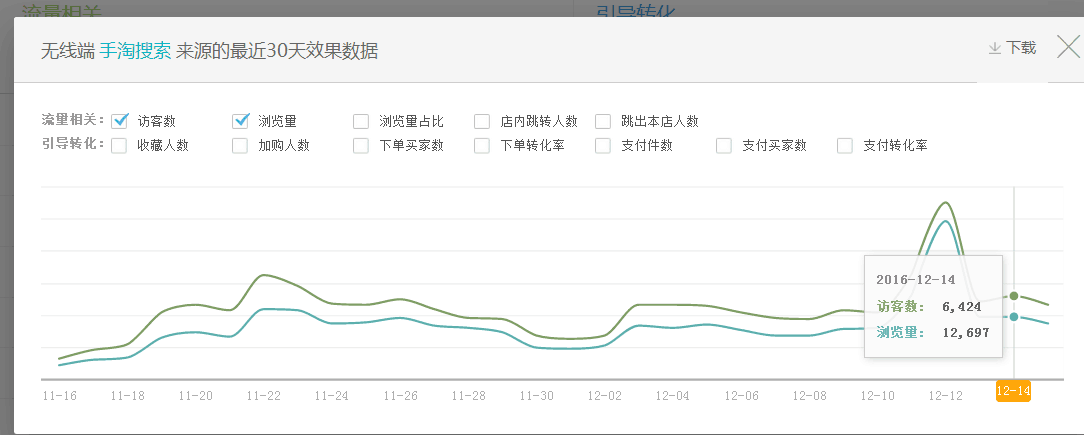
Task: Enable the 浏览量占比 checkbox
Action: click(x=361, y=122)
